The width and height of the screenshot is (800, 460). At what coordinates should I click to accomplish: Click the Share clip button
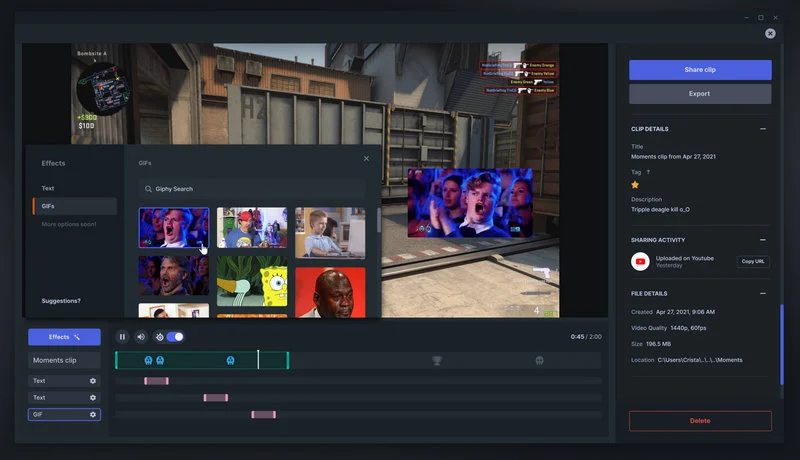[700, 70]
